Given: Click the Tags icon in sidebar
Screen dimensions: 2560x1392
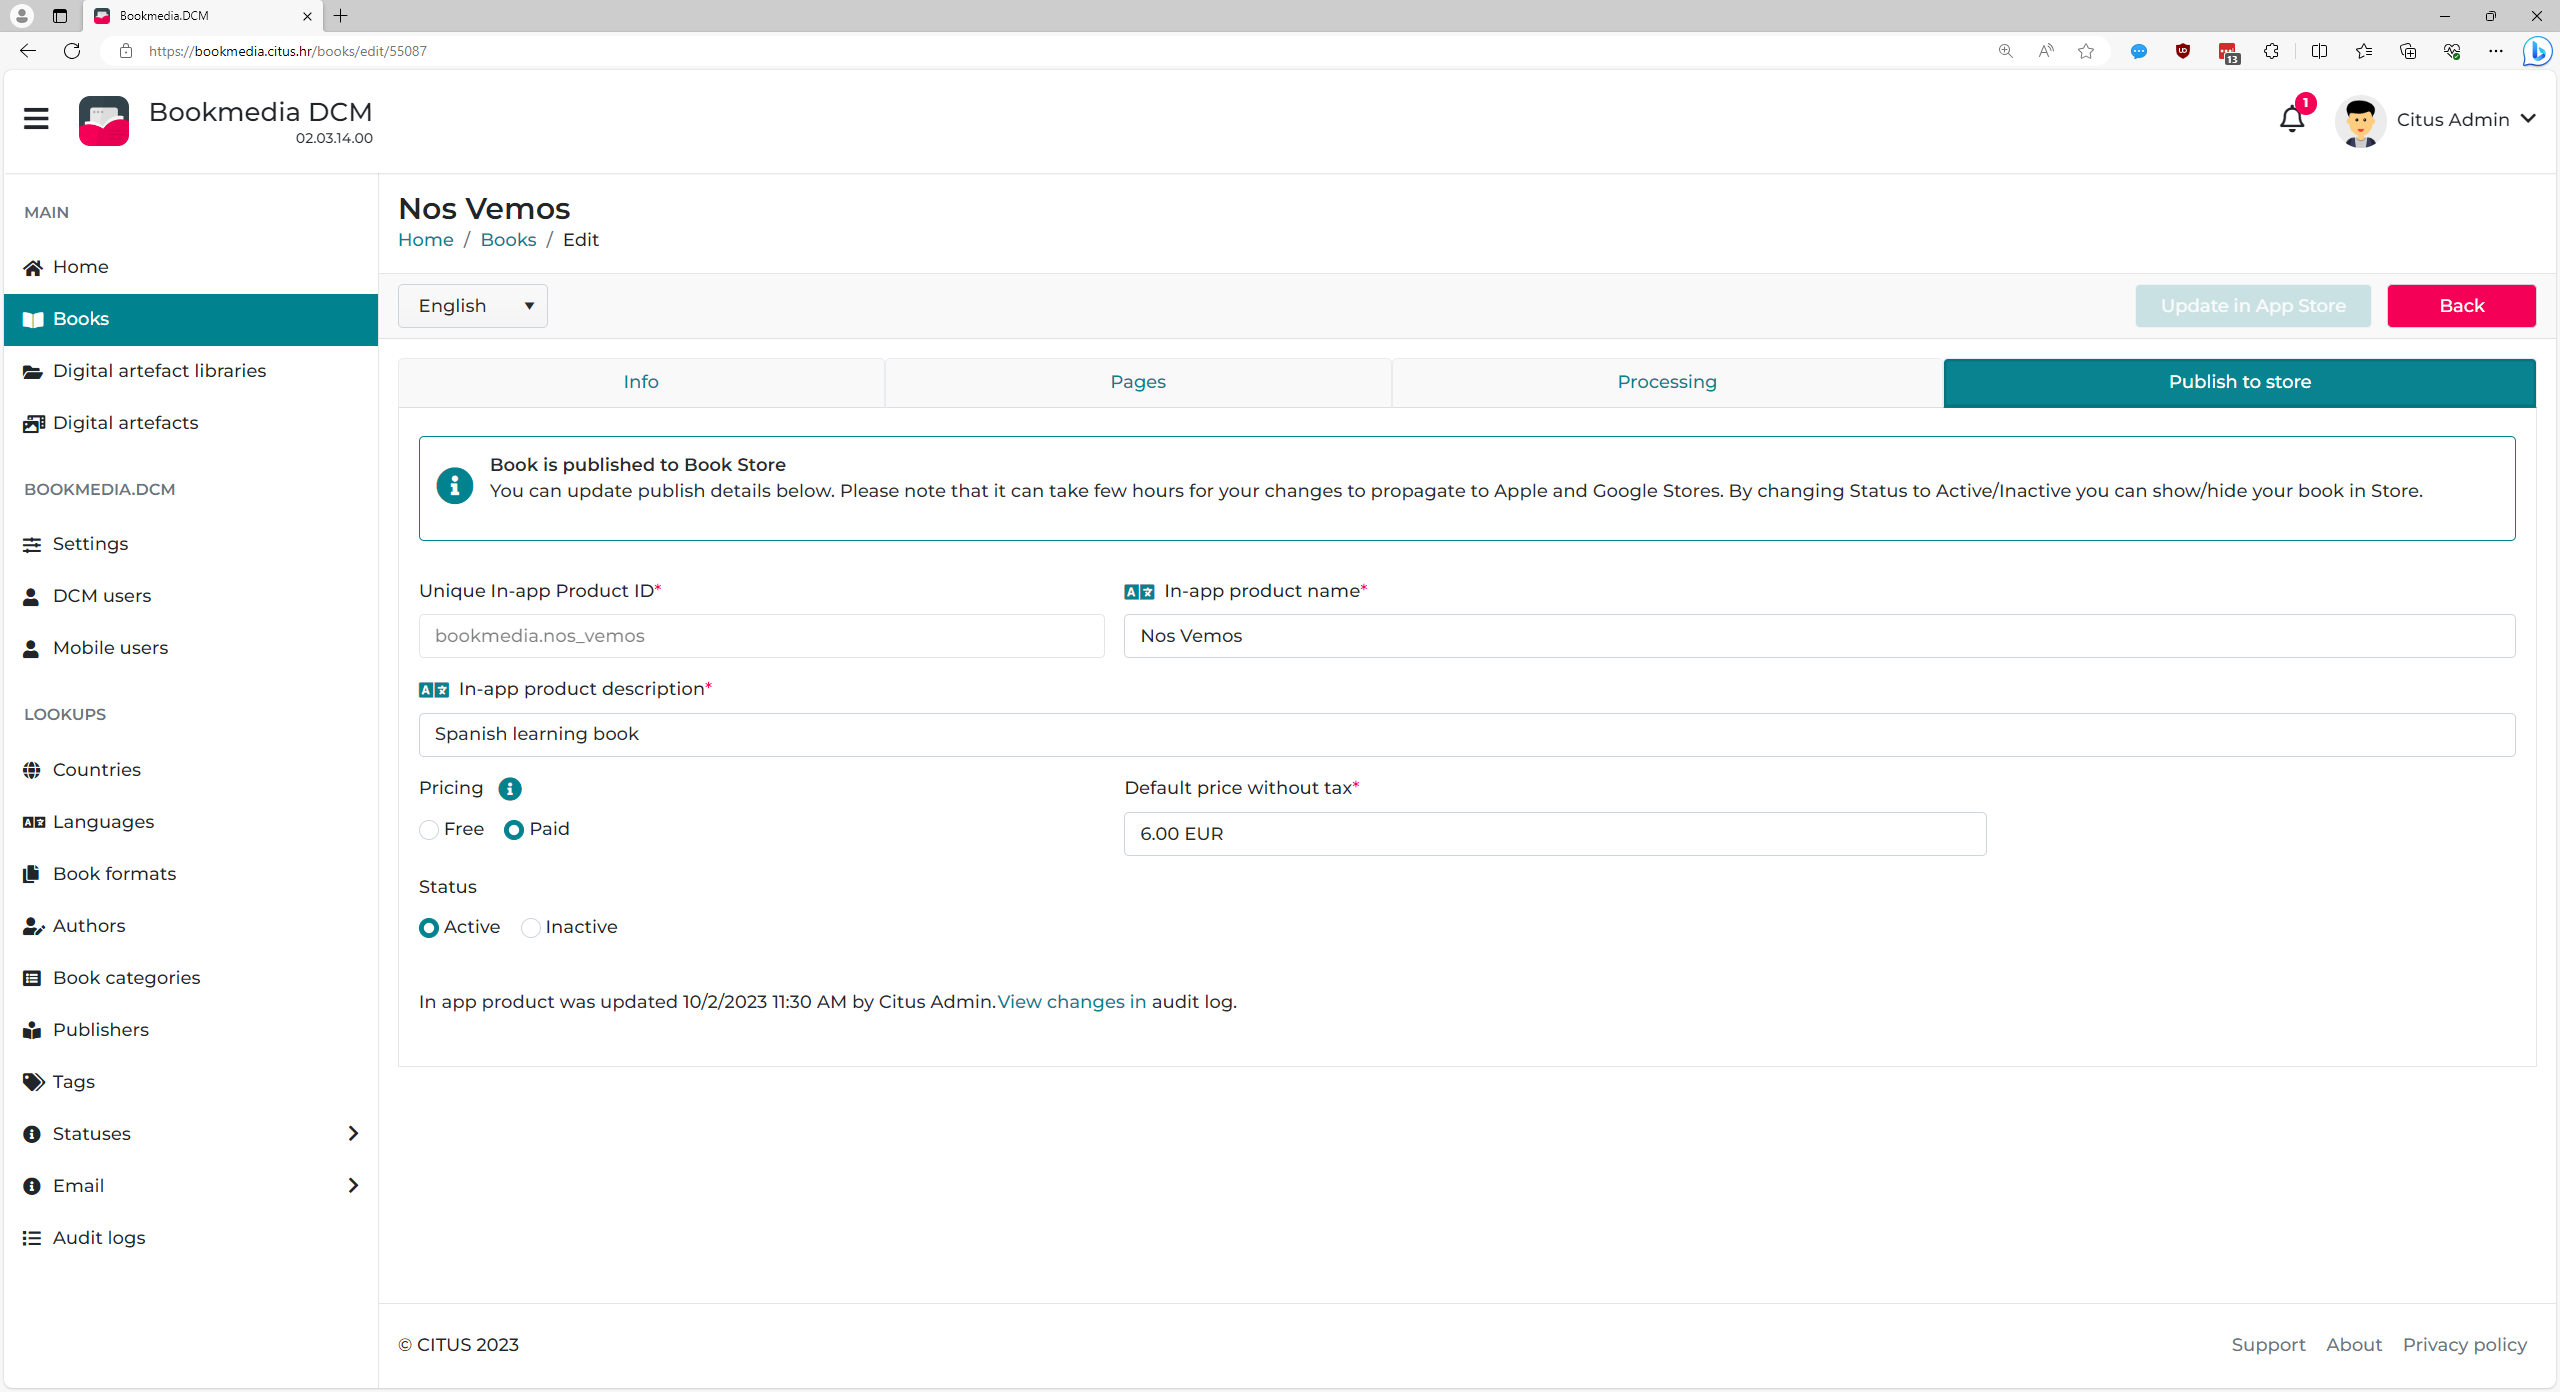Looking at the screenshot, I should click(x=33, y=1082).
